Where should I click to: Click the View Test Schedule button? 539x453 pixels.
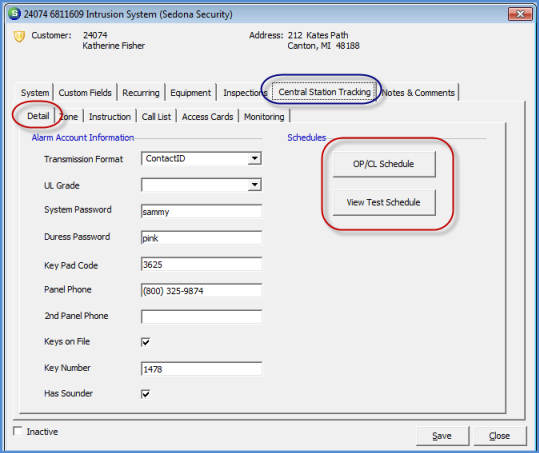point(384,202)
